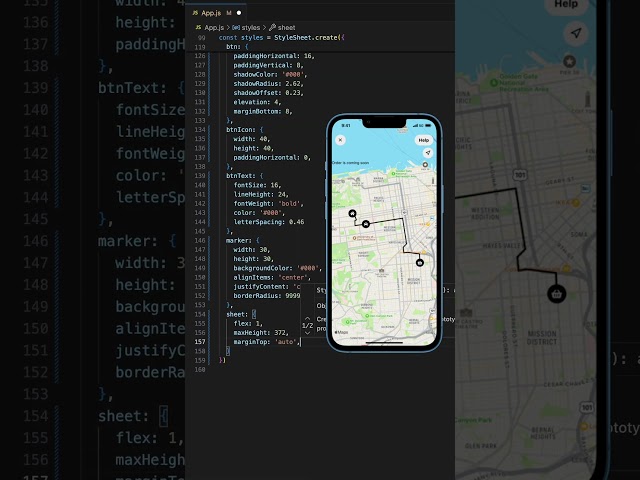This screenshot has height=480, width=640.
Task: Click 'height: 30,' in the center editor
Action: coord(253,259)
